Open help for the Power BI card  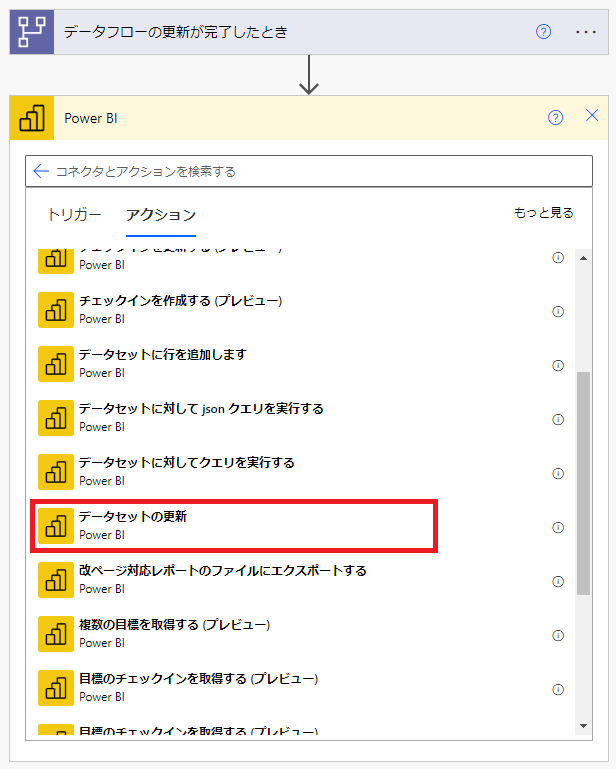click(x=555, y=118)
